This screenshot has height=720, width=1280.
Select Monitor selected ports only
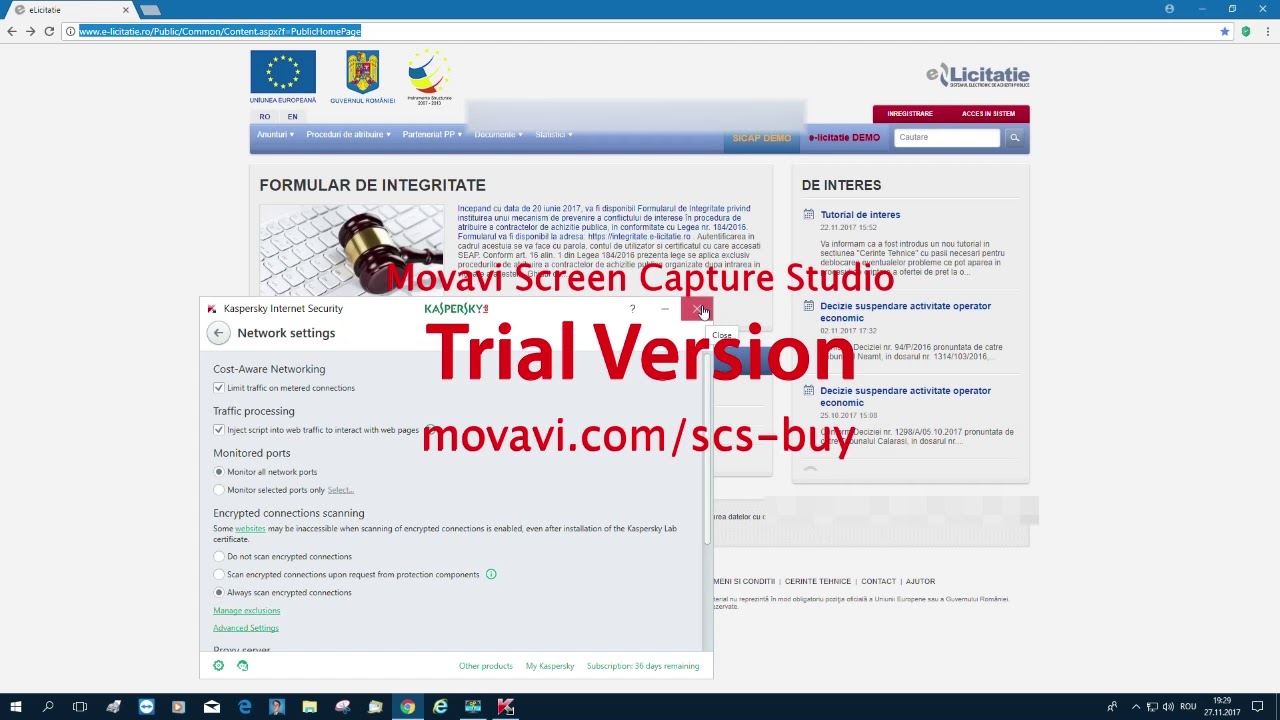tap(218, 490)
